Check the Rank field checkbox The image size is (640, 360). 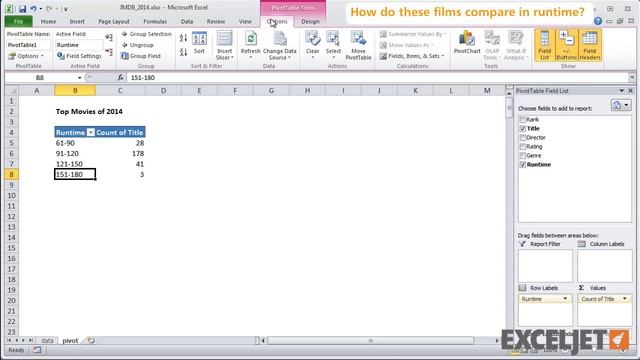point(522,120)
